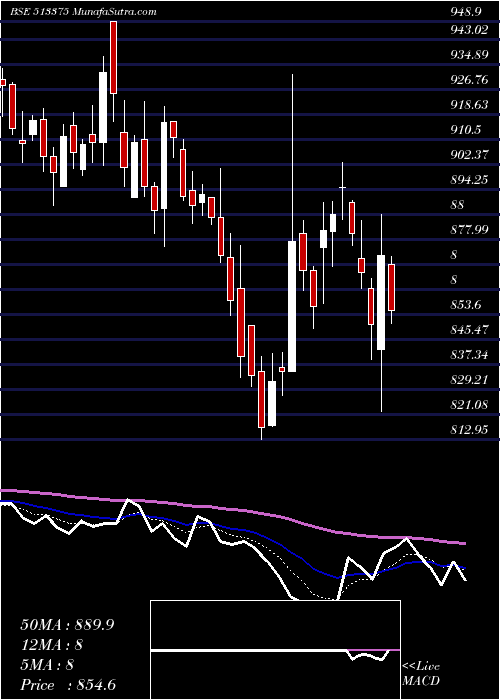Select the 926.76 price level label
This screenshot has width=500, height=700.
pyautogui.click(x=469, y=80)
